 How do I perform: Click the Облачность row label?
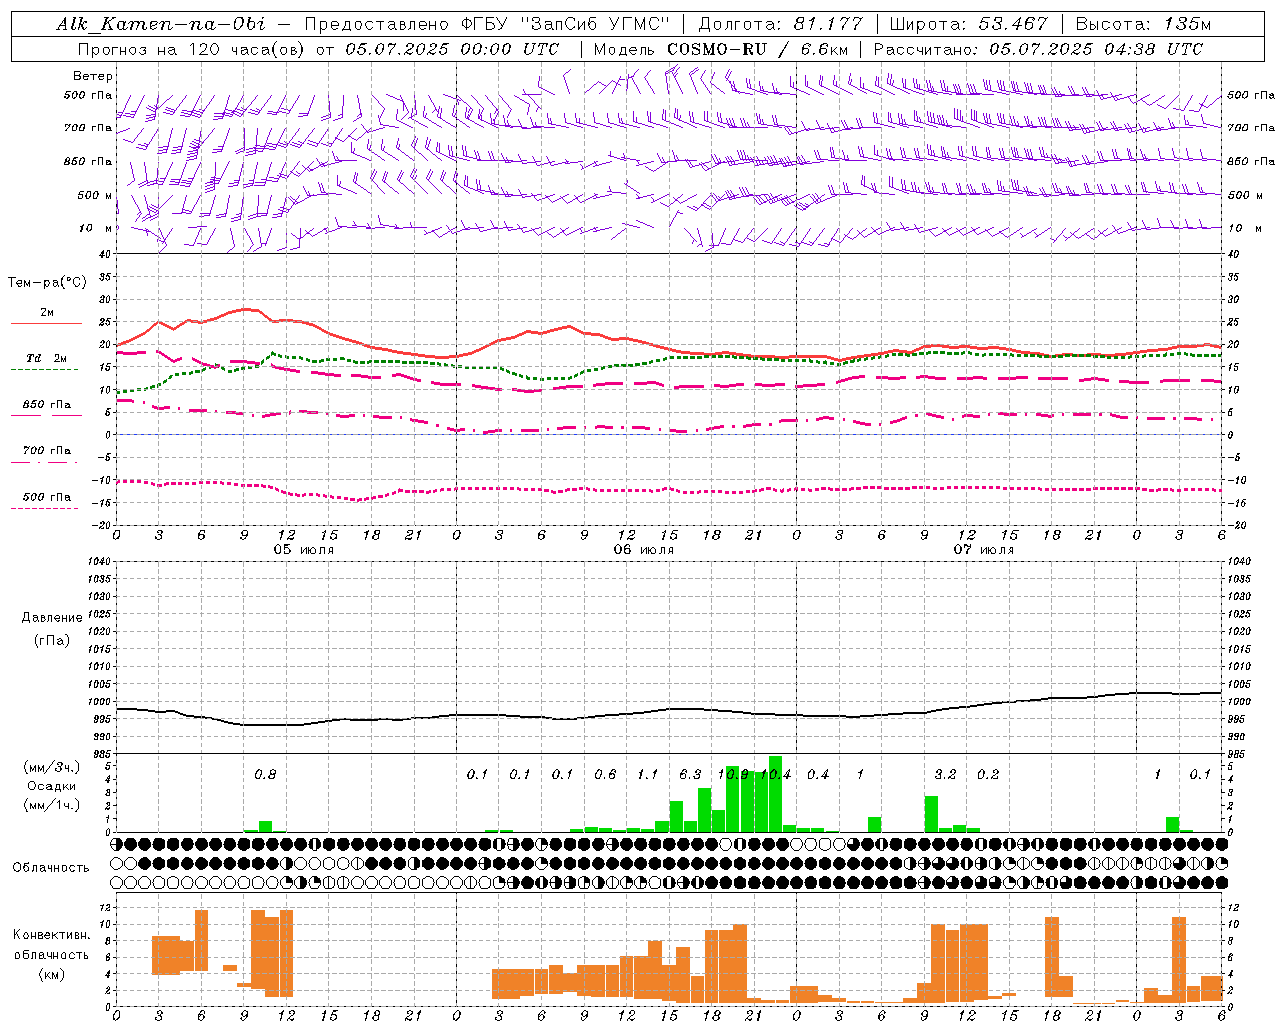[x=51, y=867]
